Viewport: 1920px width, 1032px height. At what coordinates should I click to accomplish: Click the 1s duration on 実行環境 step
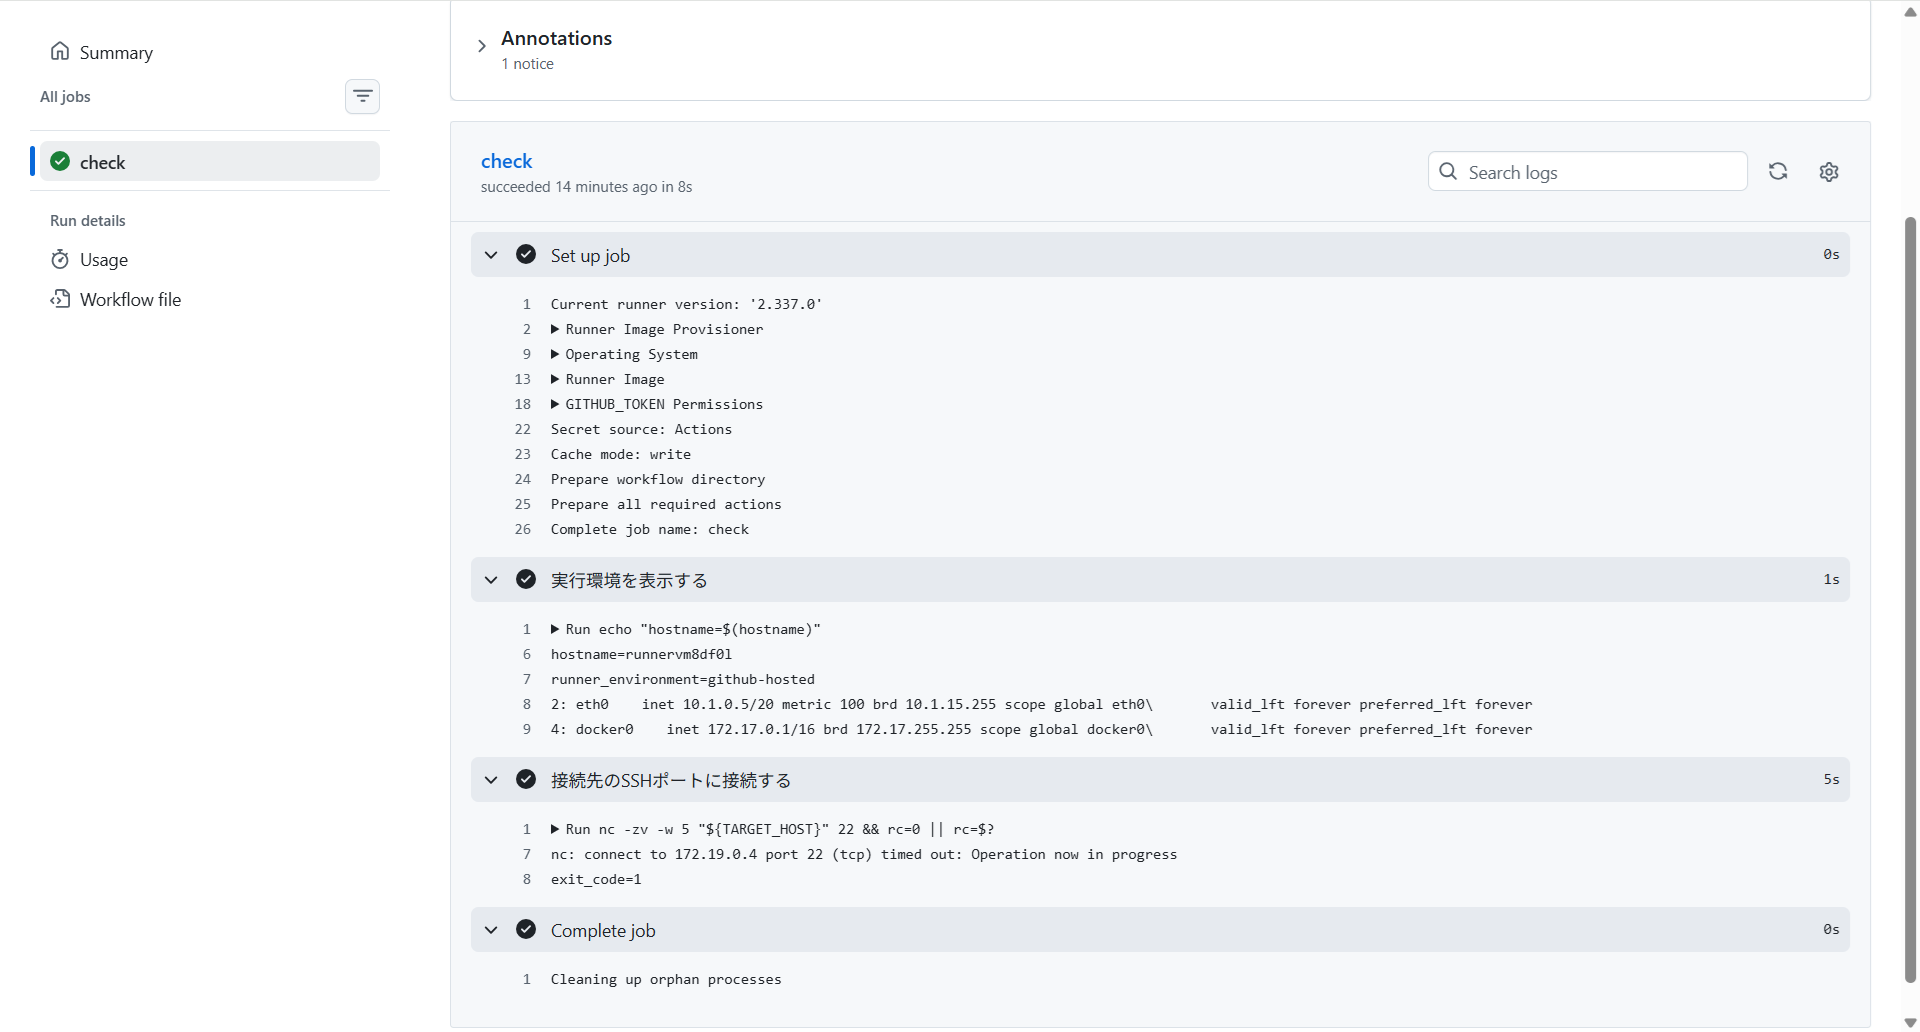[1831, 579]
